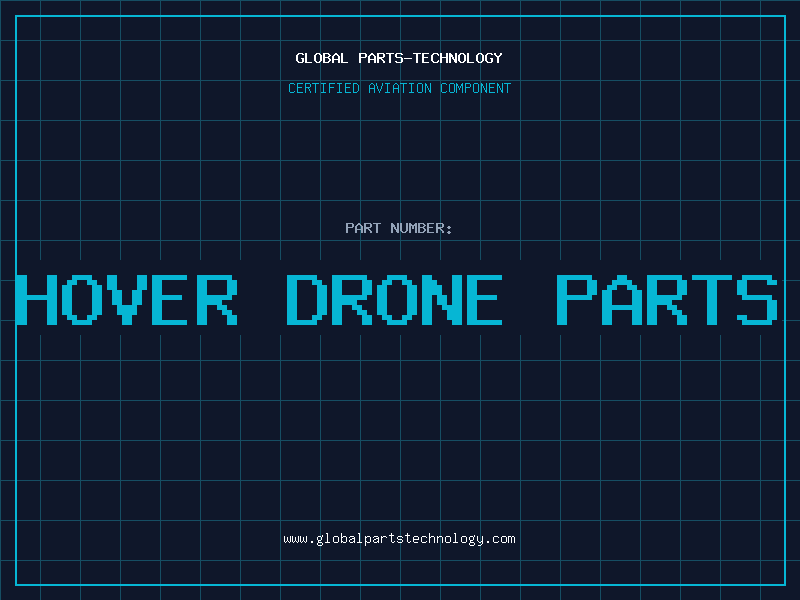Select the 'CERTIFIED AVIATION COMPONENT' subtitle
Image resolution: width=800 pixels, height=600 pixels.
[x=399, y=88]
